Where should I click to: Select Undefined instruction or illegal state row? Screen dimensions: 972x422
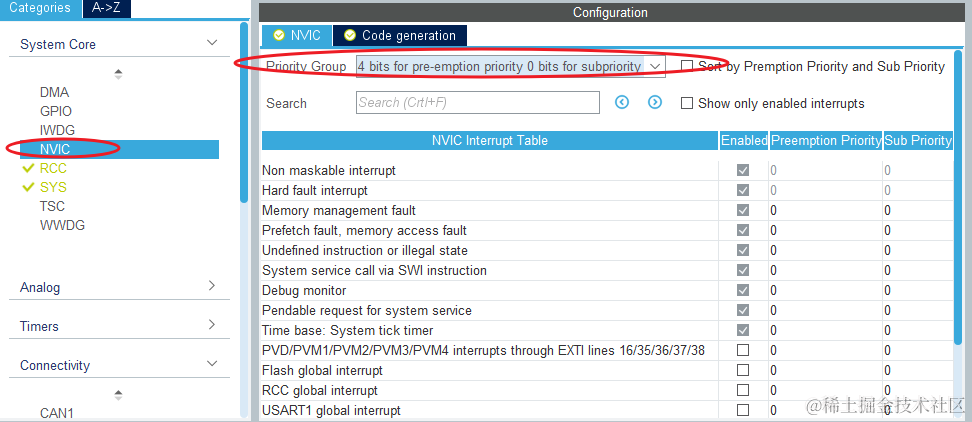(608, 250)
